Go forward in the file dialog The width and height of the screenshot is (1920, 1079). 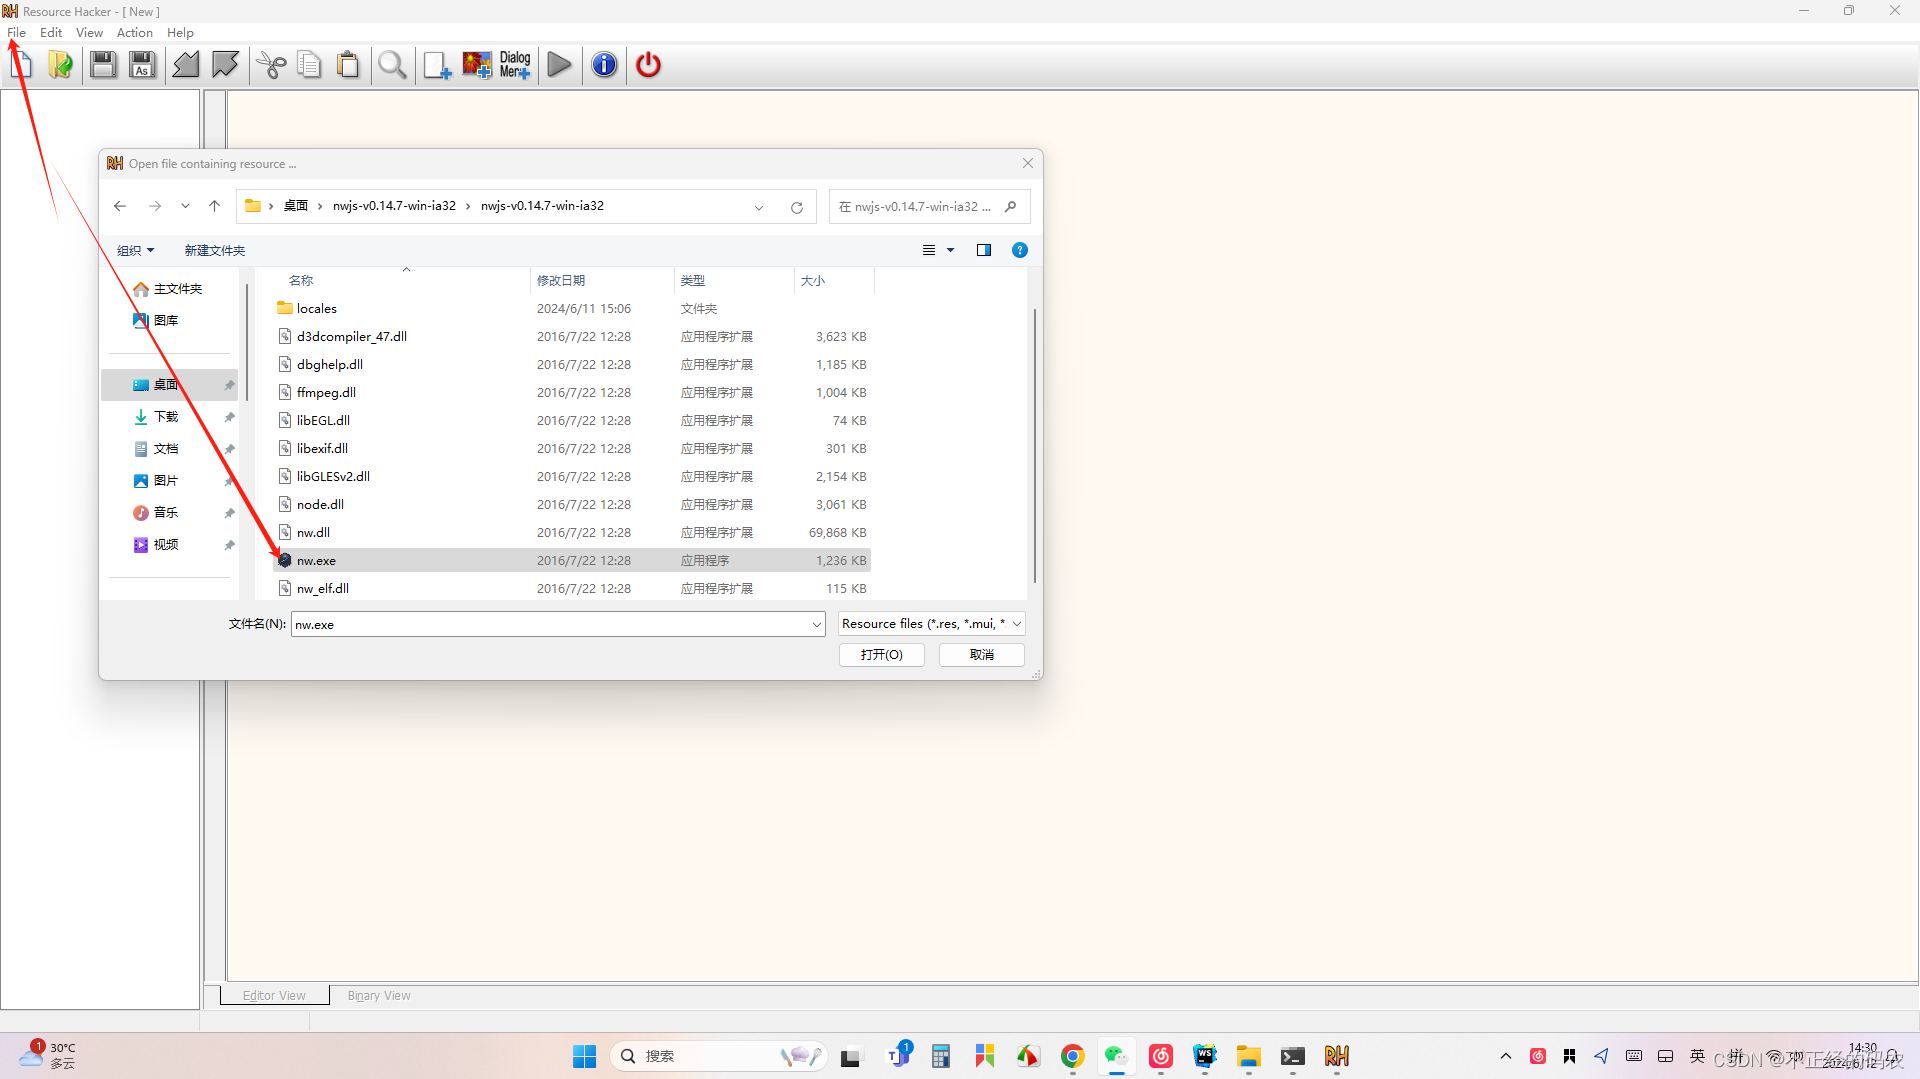point(155,206)
